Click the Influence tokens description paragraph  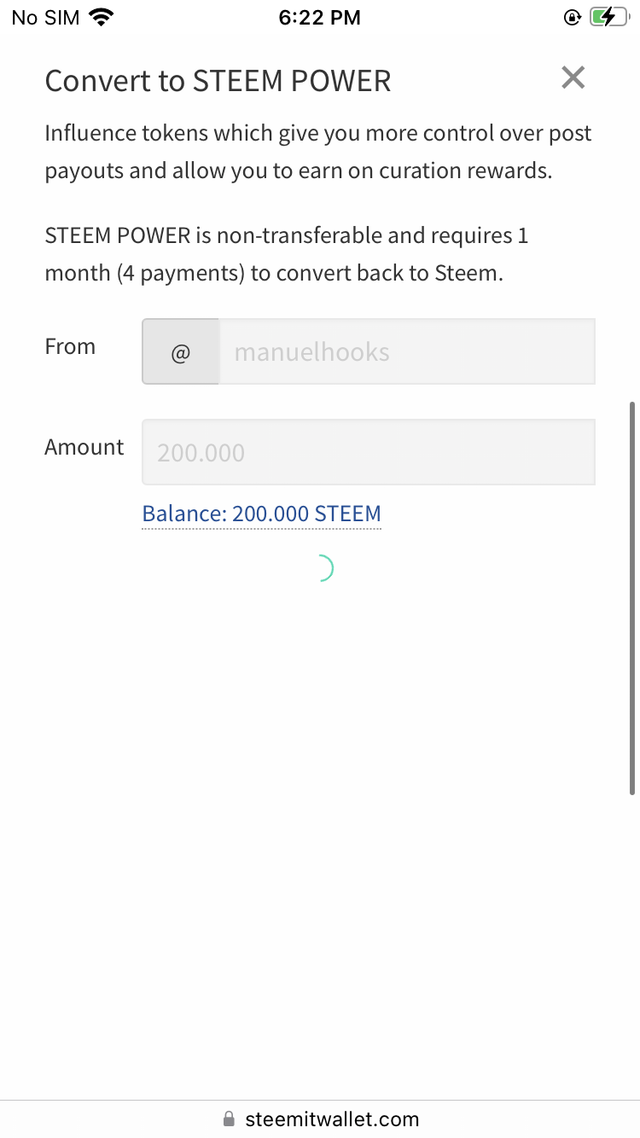[318, 152]
